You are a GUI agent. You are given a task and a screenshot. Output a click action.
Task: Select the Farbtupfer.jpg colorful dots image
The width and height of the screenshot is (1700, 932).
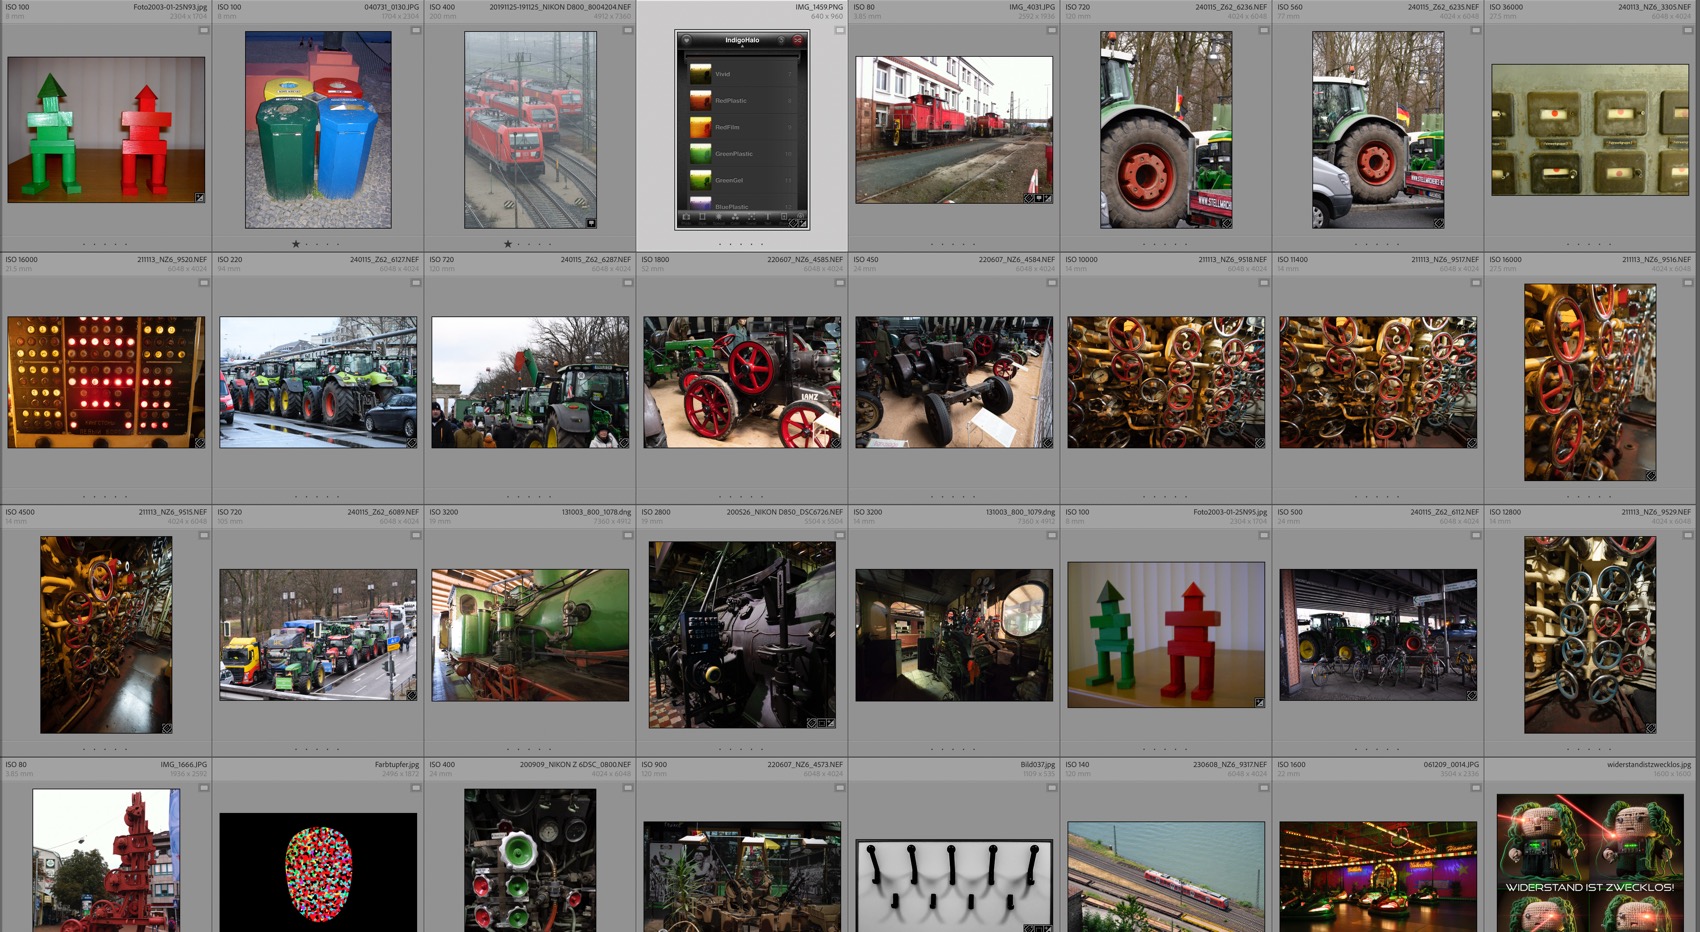pyautogui.click(x=318, y=872)
